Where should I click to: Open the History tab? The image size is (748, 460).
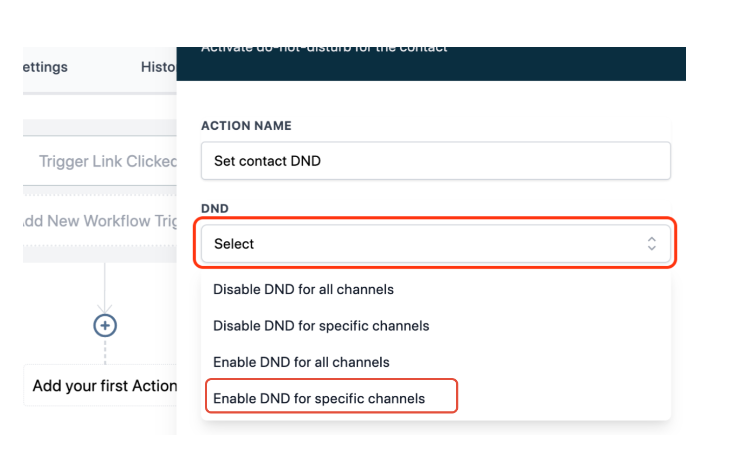(158, 67)
